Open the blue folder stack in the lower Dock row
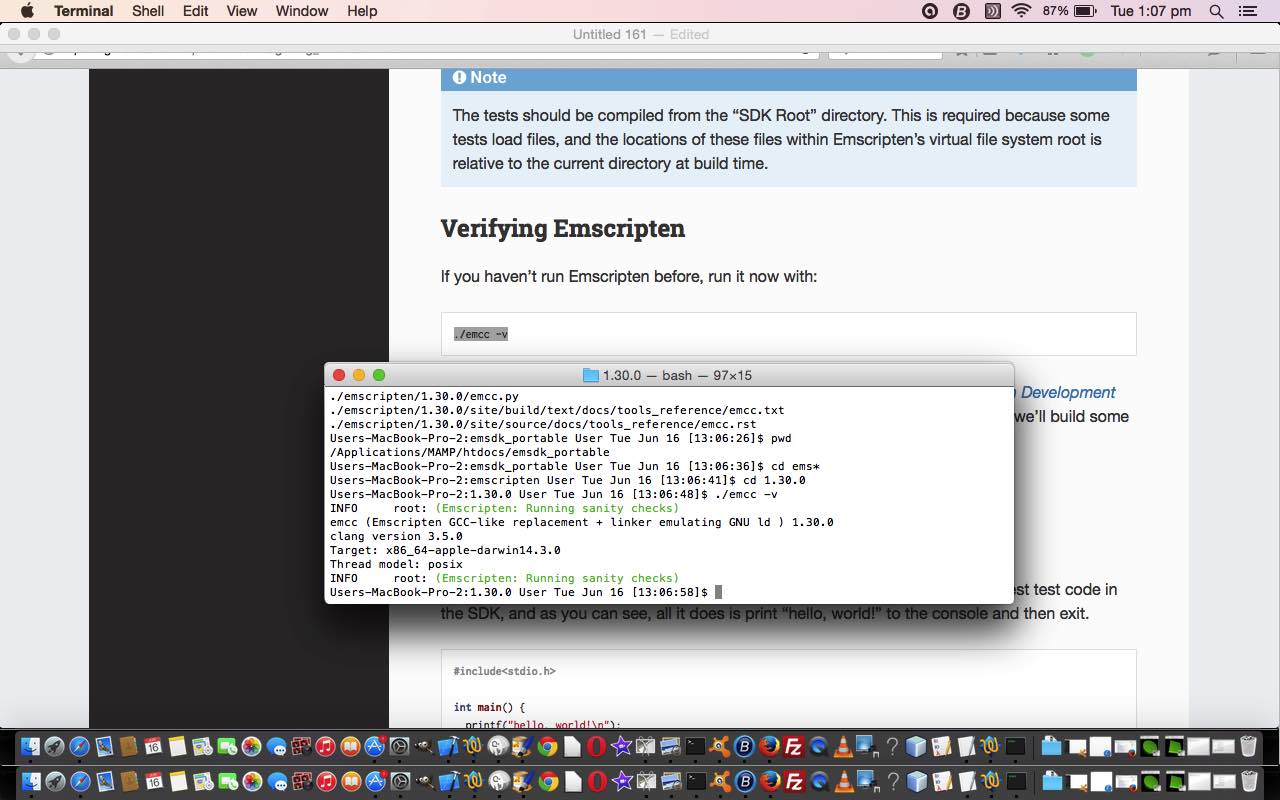The image size is (1280, 800). 1052,780
